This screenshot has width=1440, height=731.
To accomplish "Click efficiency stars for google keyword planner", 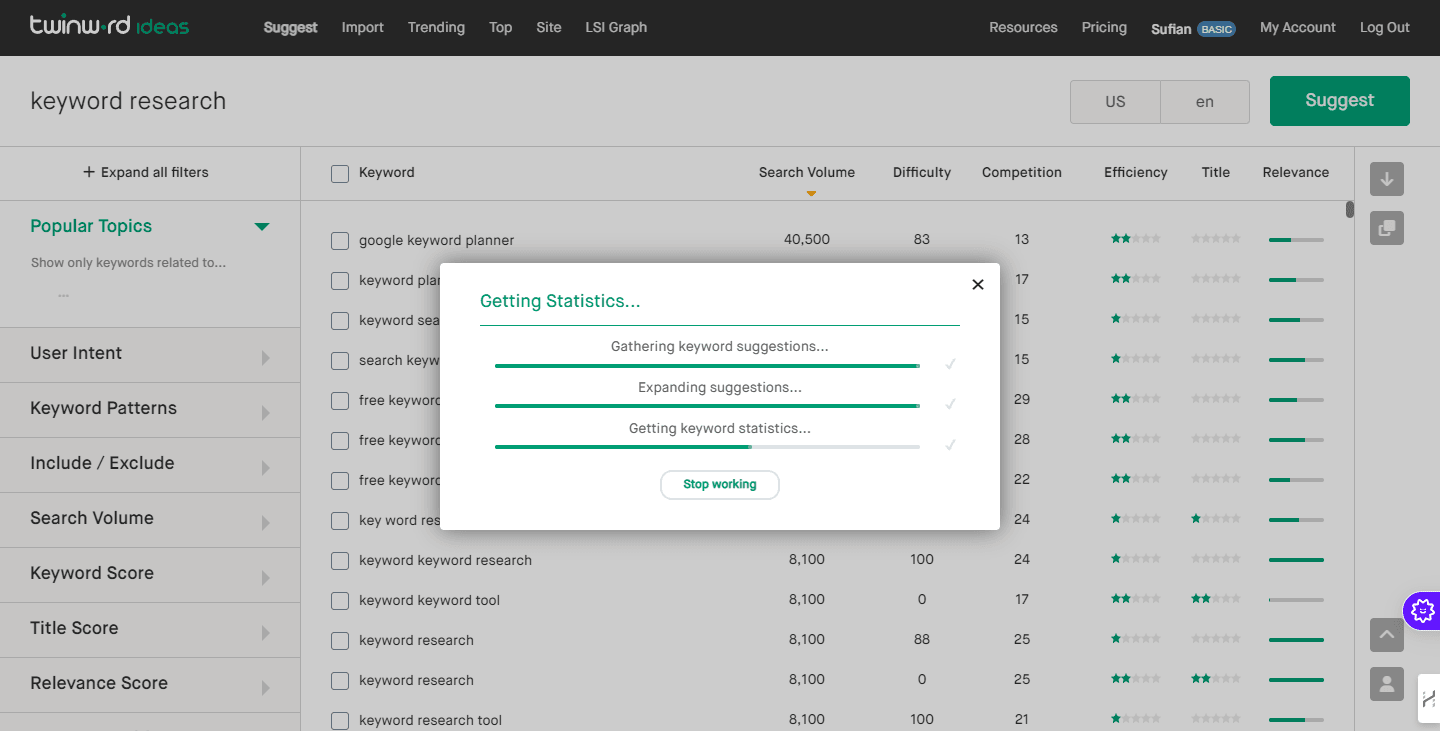I will (1136, 239).
